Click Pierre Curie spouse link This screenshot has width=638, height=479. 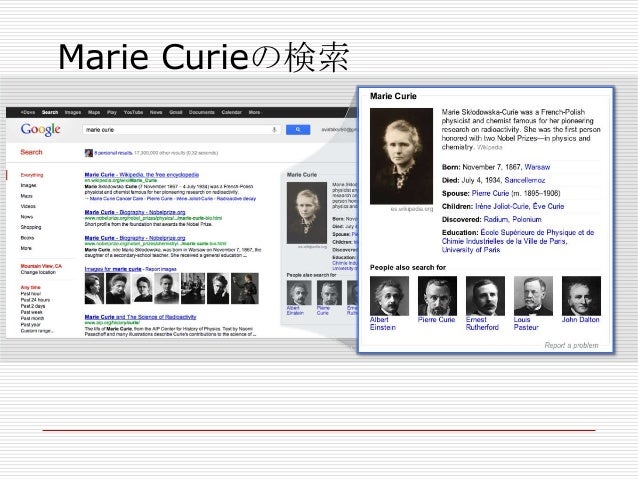pos(490,193)
